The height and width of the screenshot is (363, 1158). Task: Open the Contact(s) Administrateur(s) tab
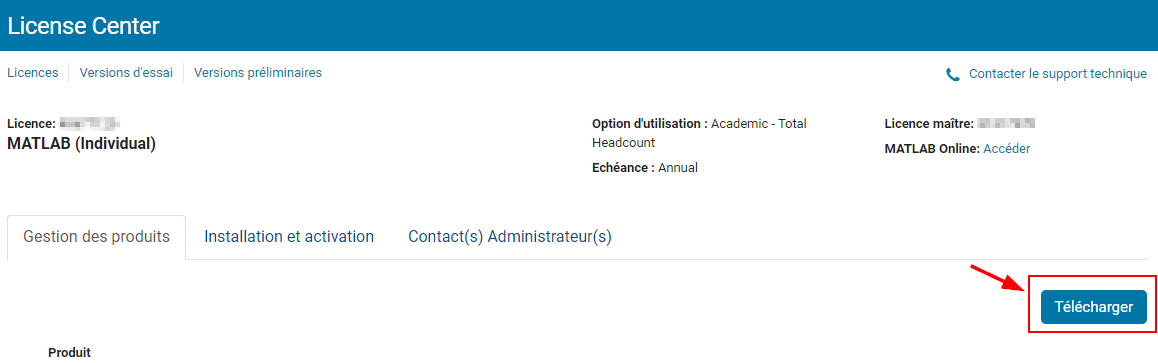point(510,237)
